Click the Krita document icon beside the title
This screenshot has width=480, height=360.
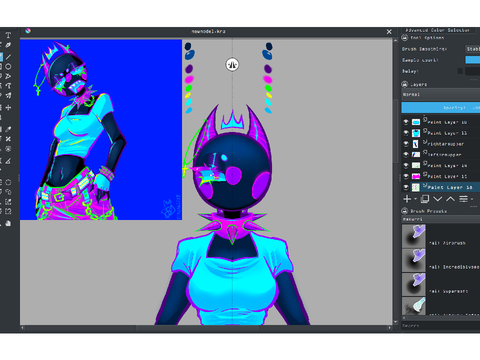point(28,31)
